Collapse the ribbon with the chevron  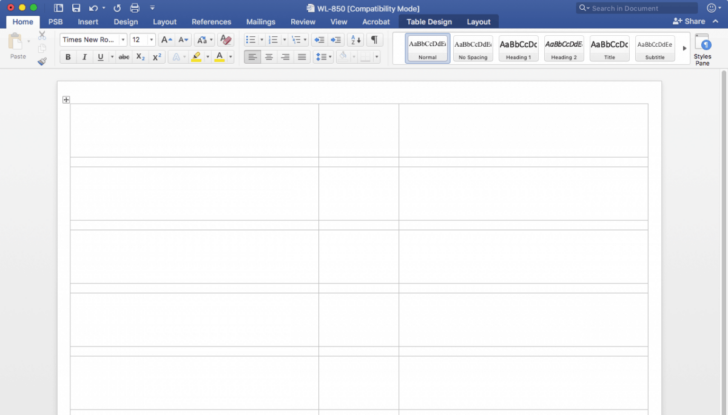pyautogui.click(x=715, y=21)
